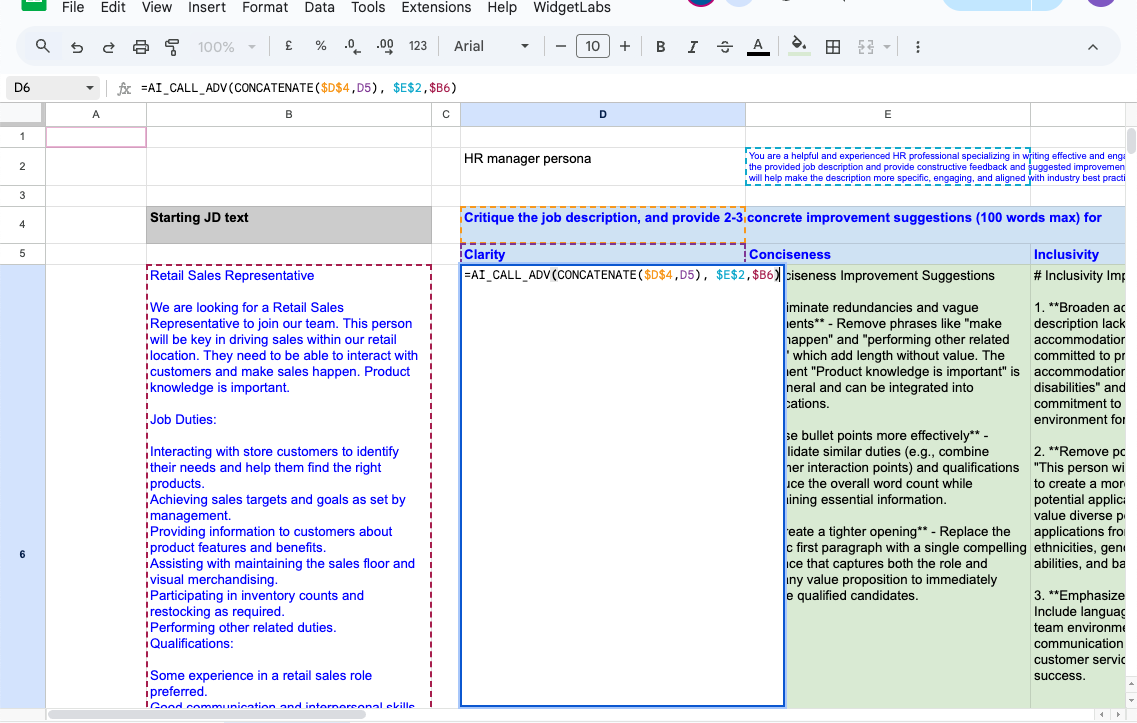The image size is (1137, 723).
Task: Open the name box dropdown for D6
Action: (x=90, y=88)
